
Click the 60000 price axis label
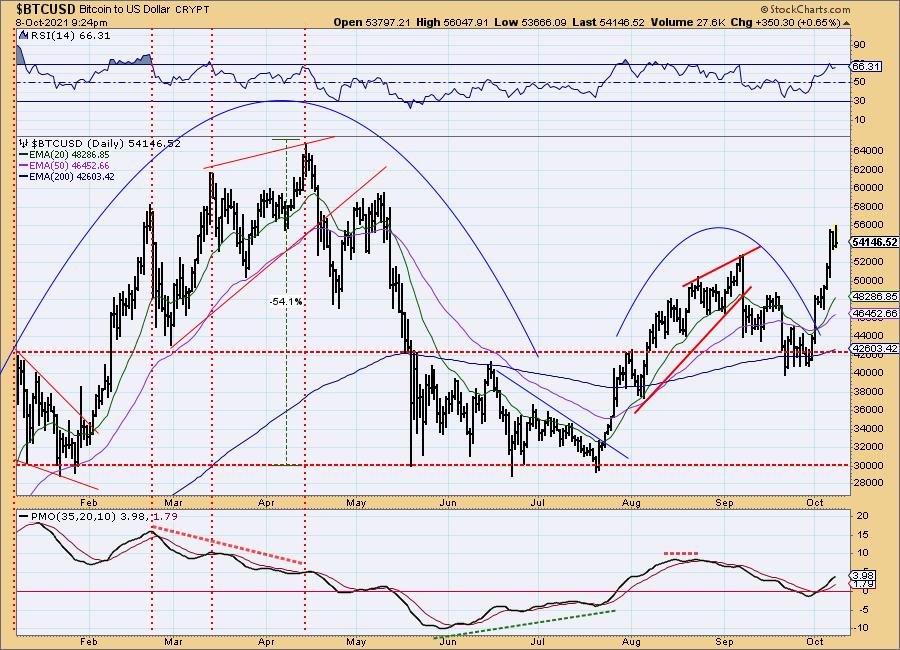point(868,188)
